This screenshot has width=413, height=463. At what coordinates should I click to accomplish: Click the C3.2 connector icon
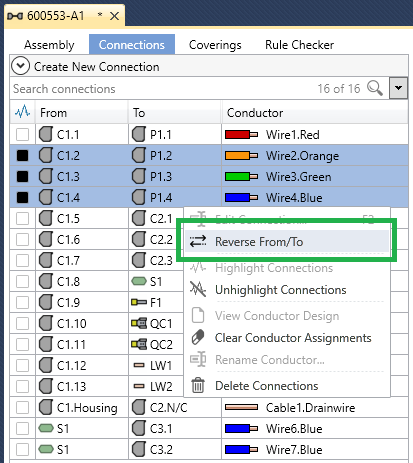pyautogui.click(x=139, y=449)
